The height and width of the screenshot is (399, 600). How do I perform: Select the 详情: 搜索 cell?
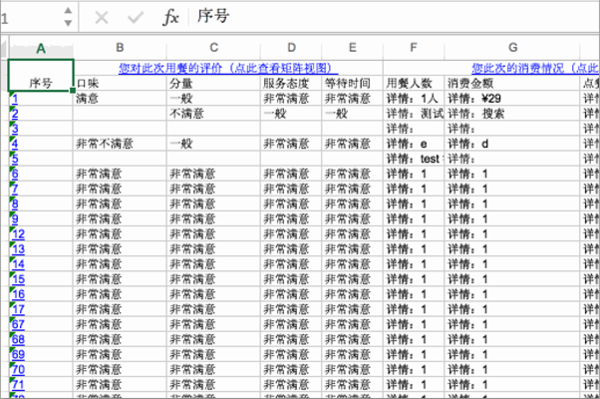tap(513, 114)
